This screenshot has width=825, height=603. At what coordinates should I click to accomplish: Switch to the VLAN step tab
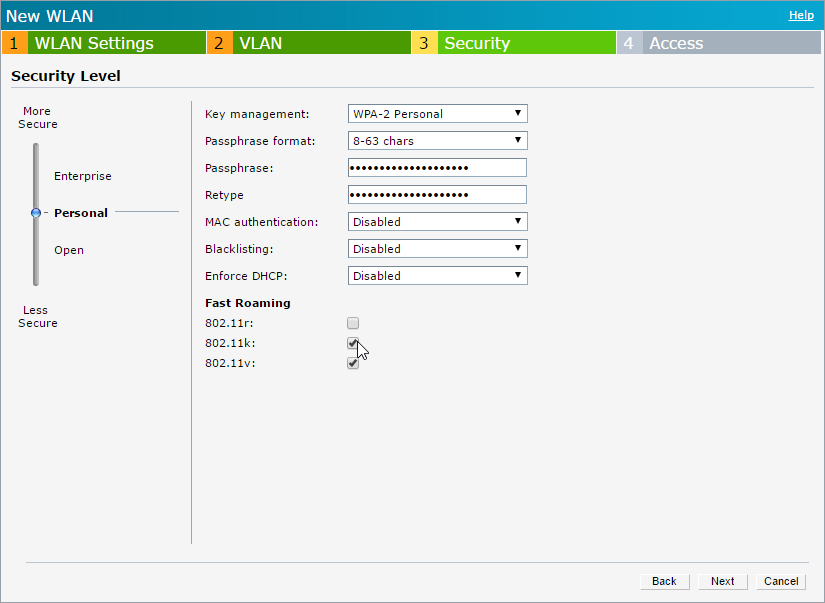click(x=309, y=43)
